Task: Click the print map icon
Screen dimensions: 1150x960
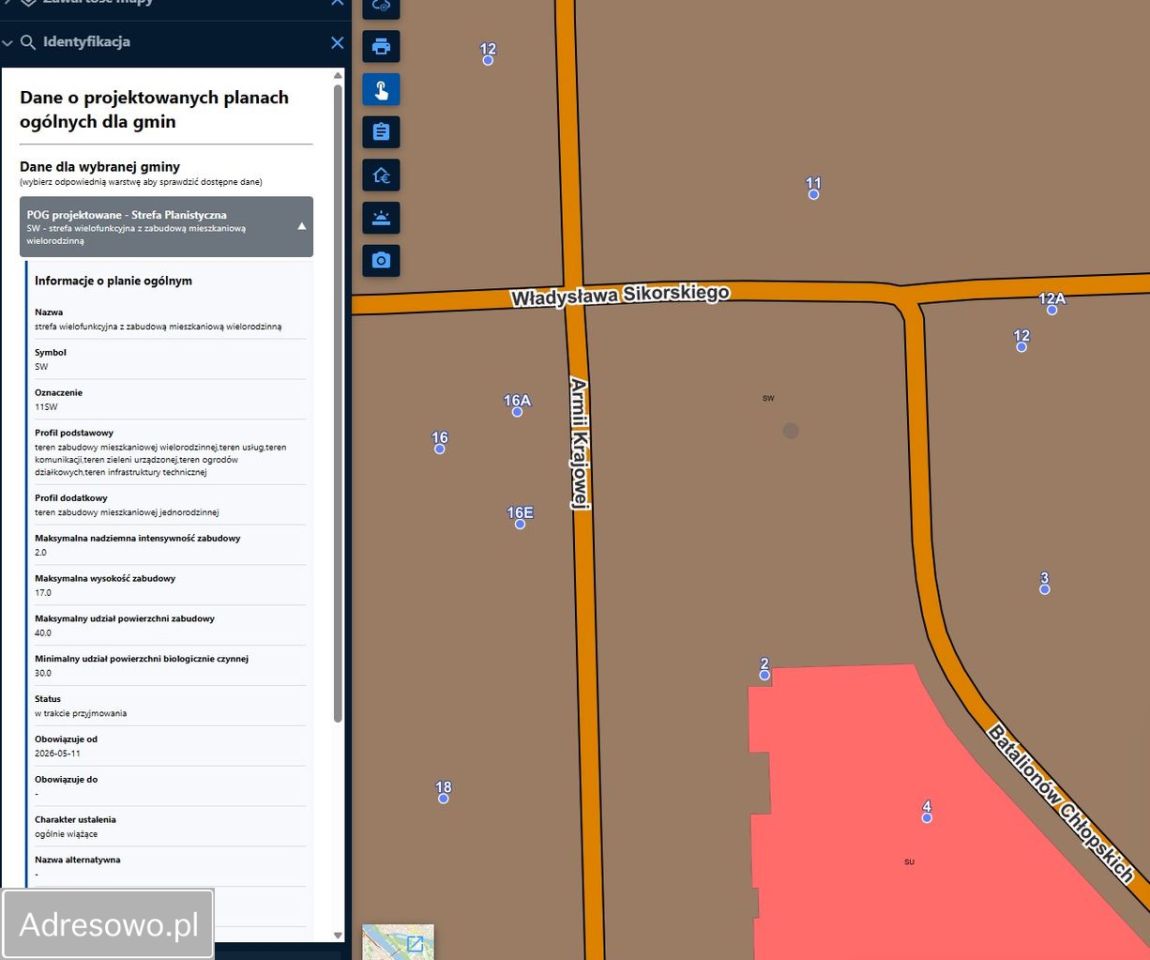Action: [x=381, y=46]
